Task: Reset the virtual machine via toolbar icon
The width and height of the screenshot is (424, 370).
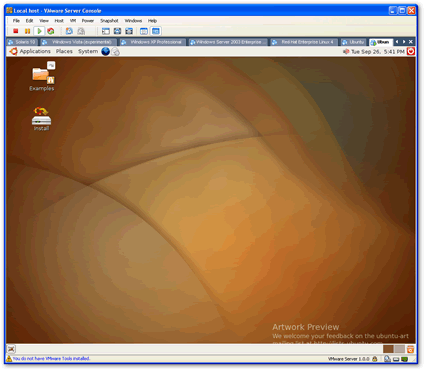Action: tap(51, 31)
